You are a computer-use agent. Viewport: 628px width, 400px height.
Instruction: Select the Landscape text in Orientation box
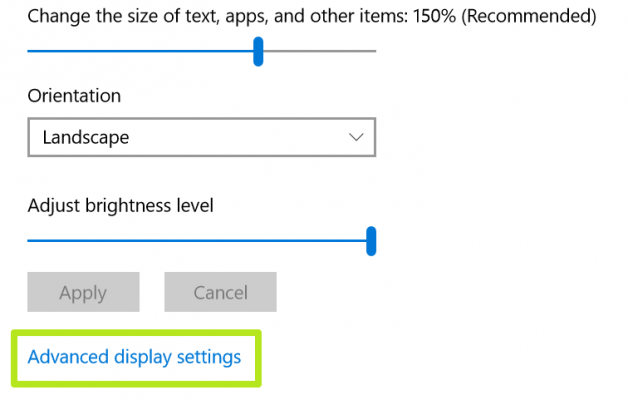coord(86,137)
